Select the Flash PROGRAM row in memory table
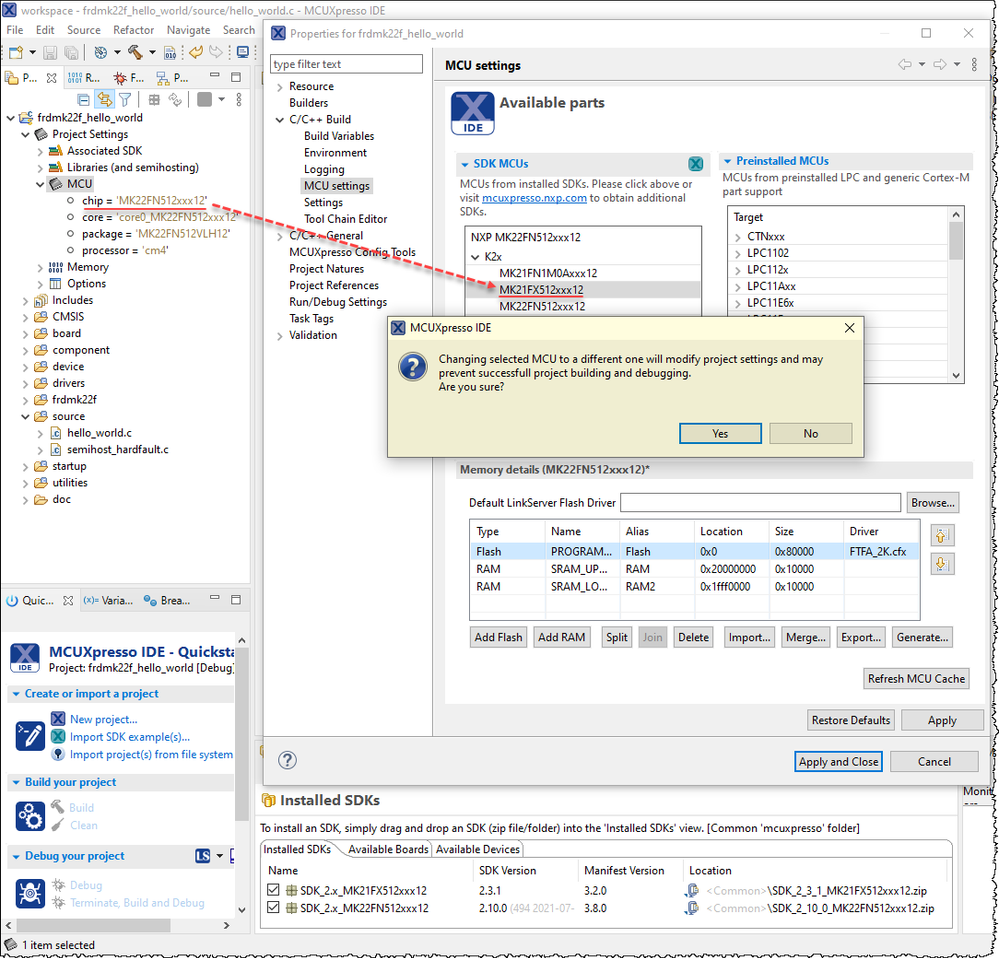 (x=694, y=552)
